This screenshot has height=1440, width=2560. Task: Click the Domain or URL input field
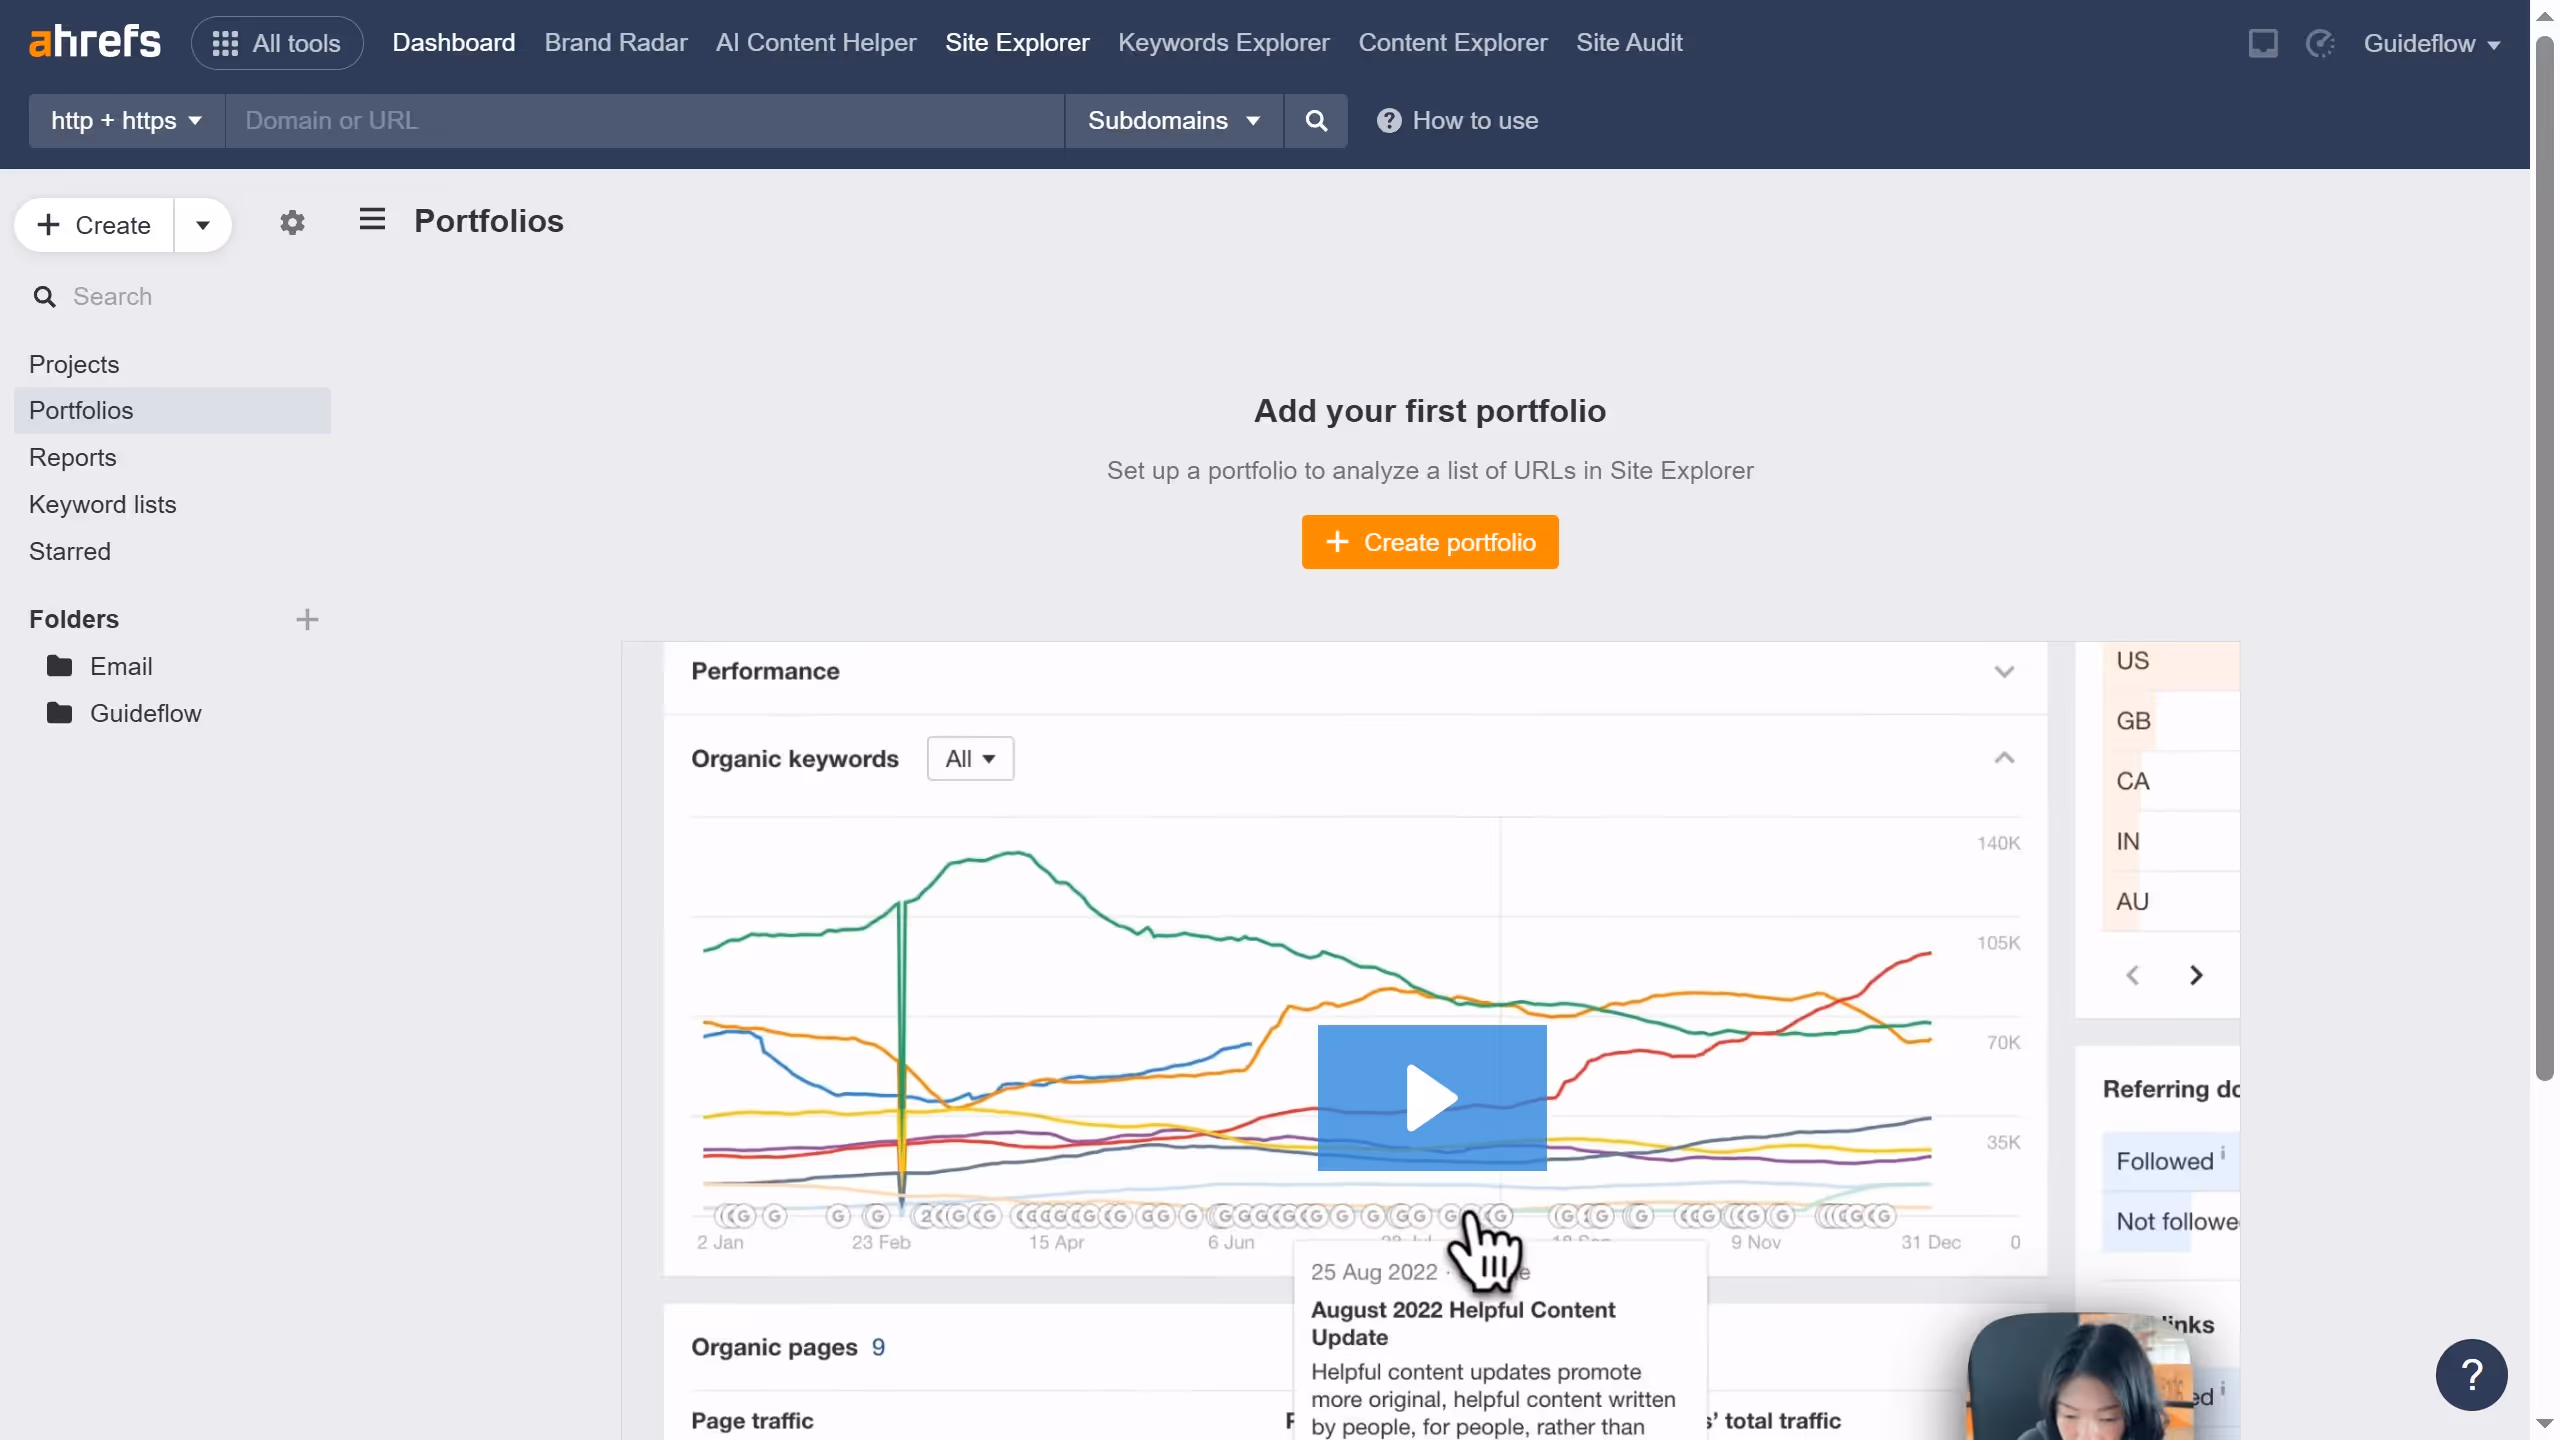(x=644, y=121)
